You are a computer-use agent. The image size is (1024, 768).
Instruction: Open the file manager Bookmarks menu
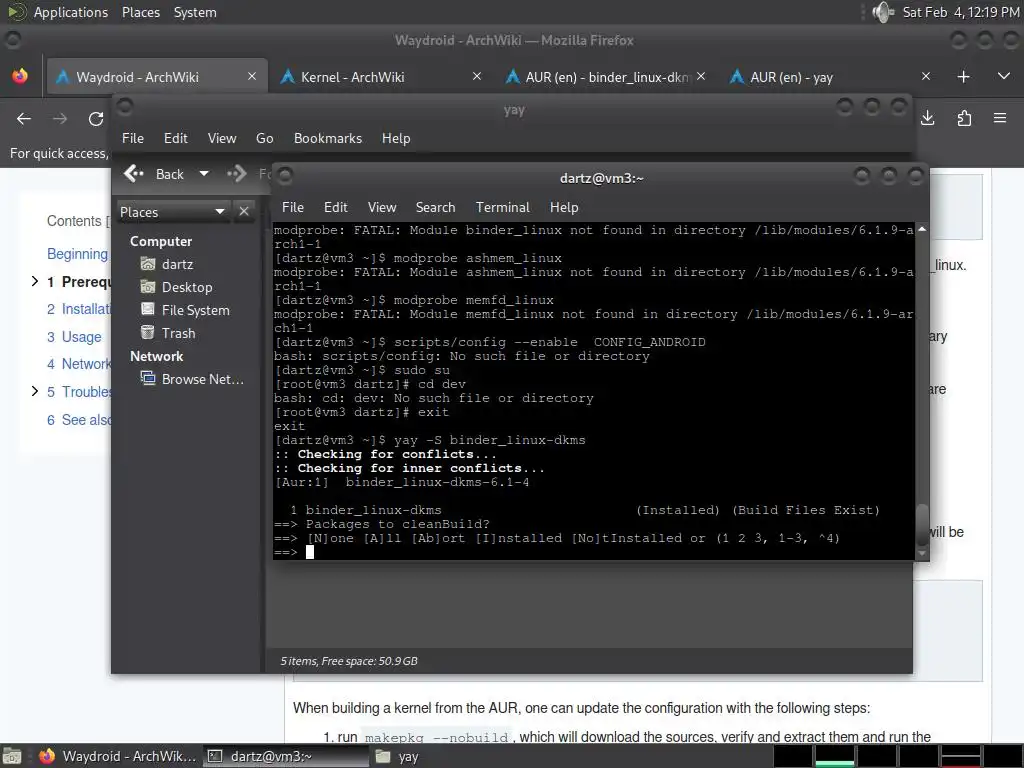pyautogui.click(x=327, y=138)
